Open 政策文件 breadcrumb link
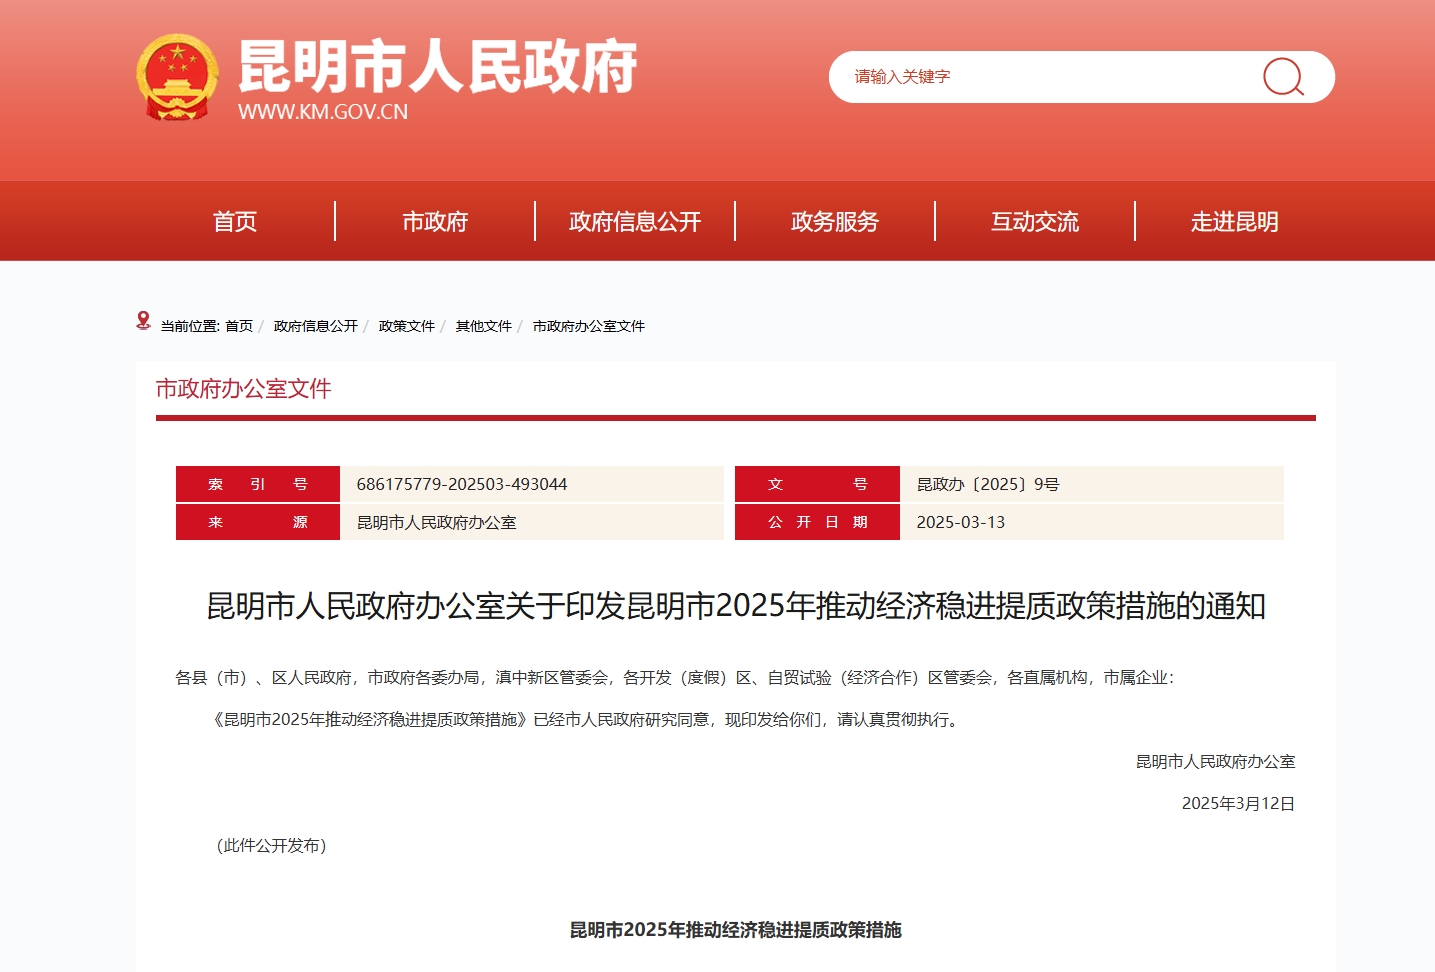This screenshot has height=972, width=1435. 406,326
